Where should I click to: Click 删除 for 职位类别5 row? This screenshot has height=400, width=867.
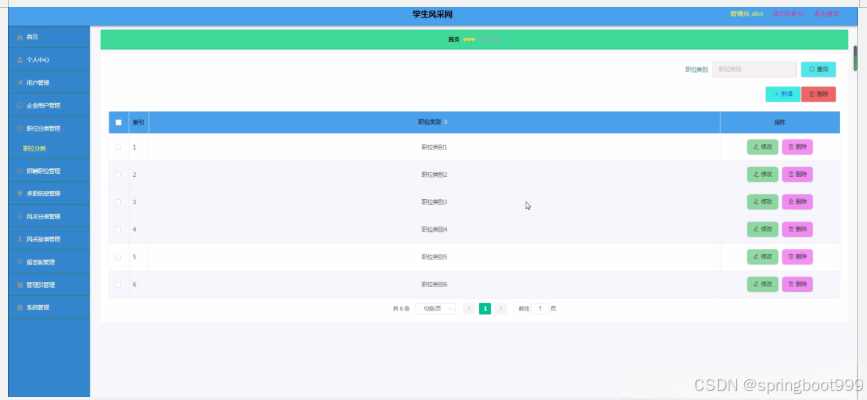click(797, 257)
